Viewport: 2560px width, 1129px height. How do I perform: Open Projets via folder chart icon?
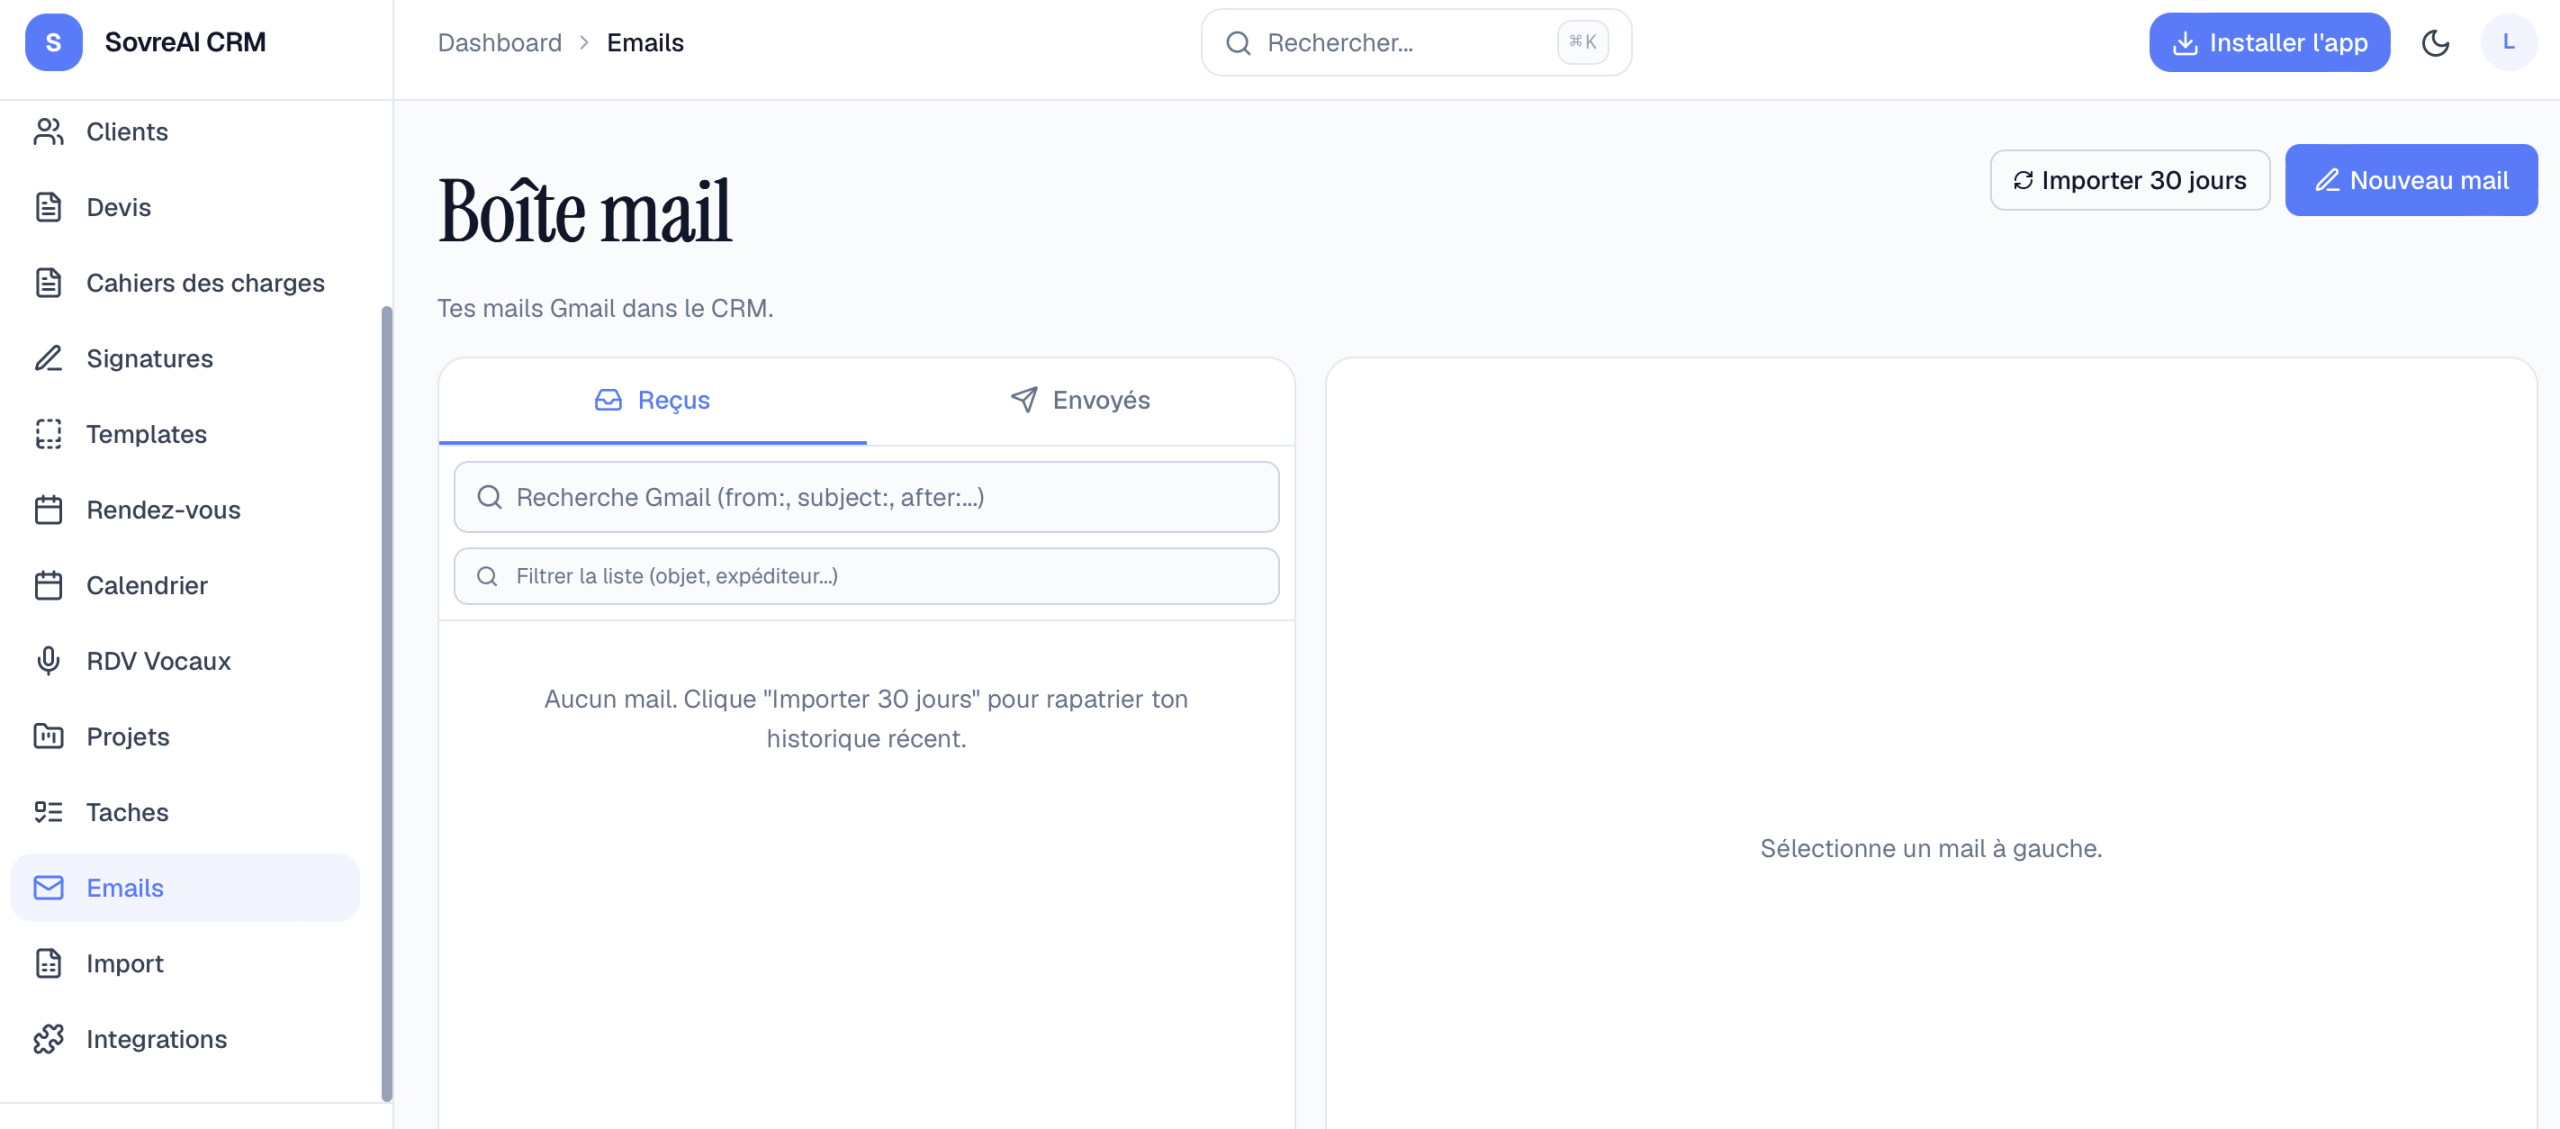click(48, 737)
